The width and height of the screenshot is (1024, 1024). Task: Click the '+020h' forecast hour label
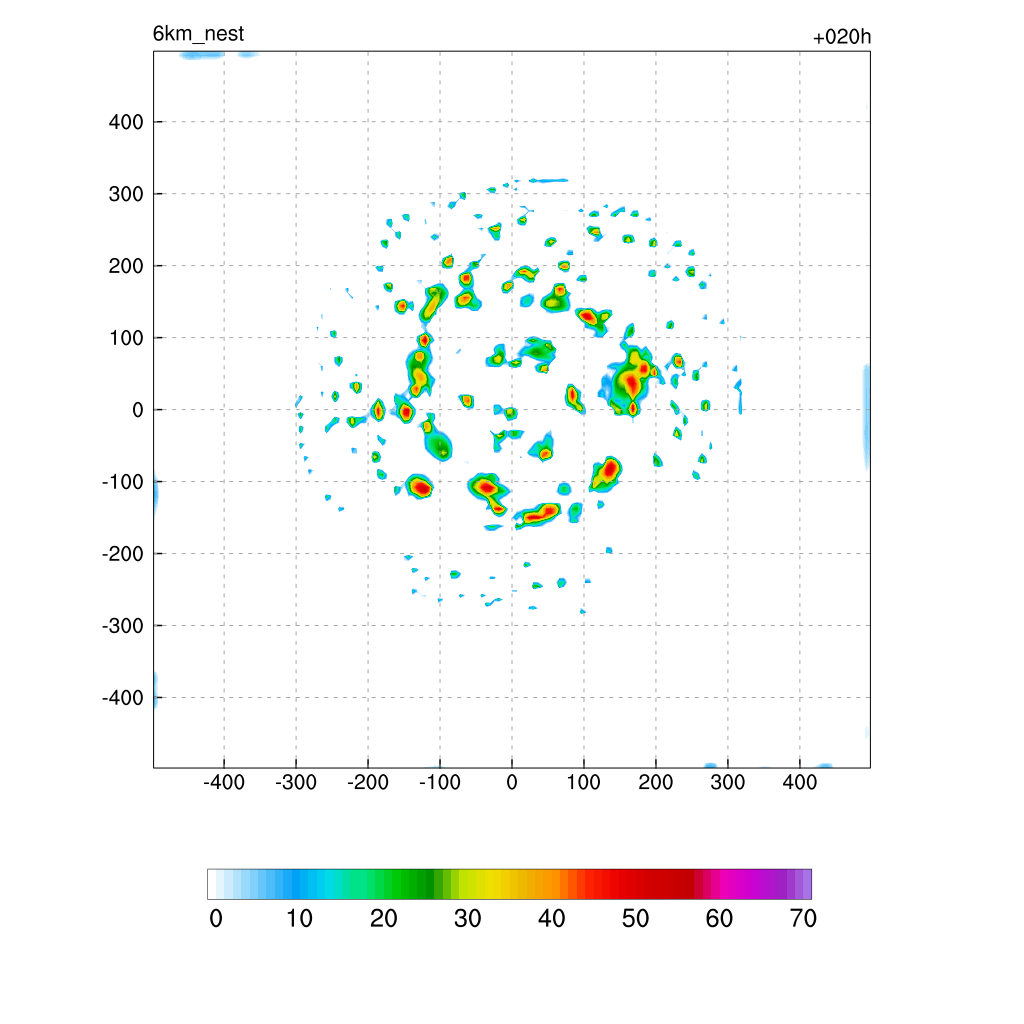pos(842,37)
